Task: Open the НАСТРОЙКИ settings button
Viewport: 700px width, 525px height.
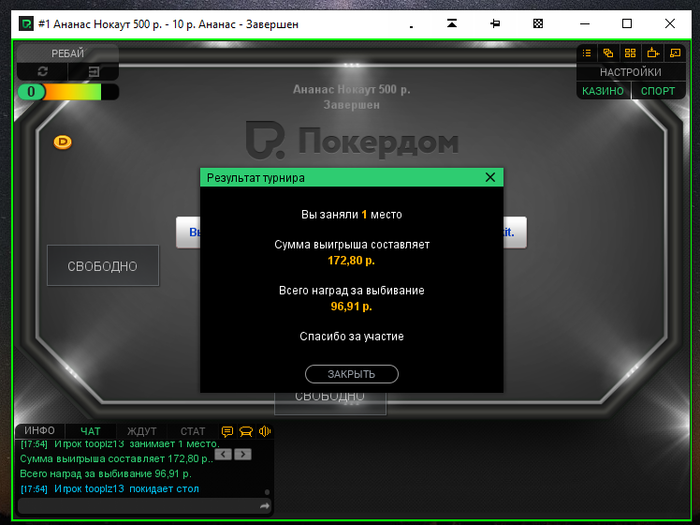Action: tap(630, 72)
